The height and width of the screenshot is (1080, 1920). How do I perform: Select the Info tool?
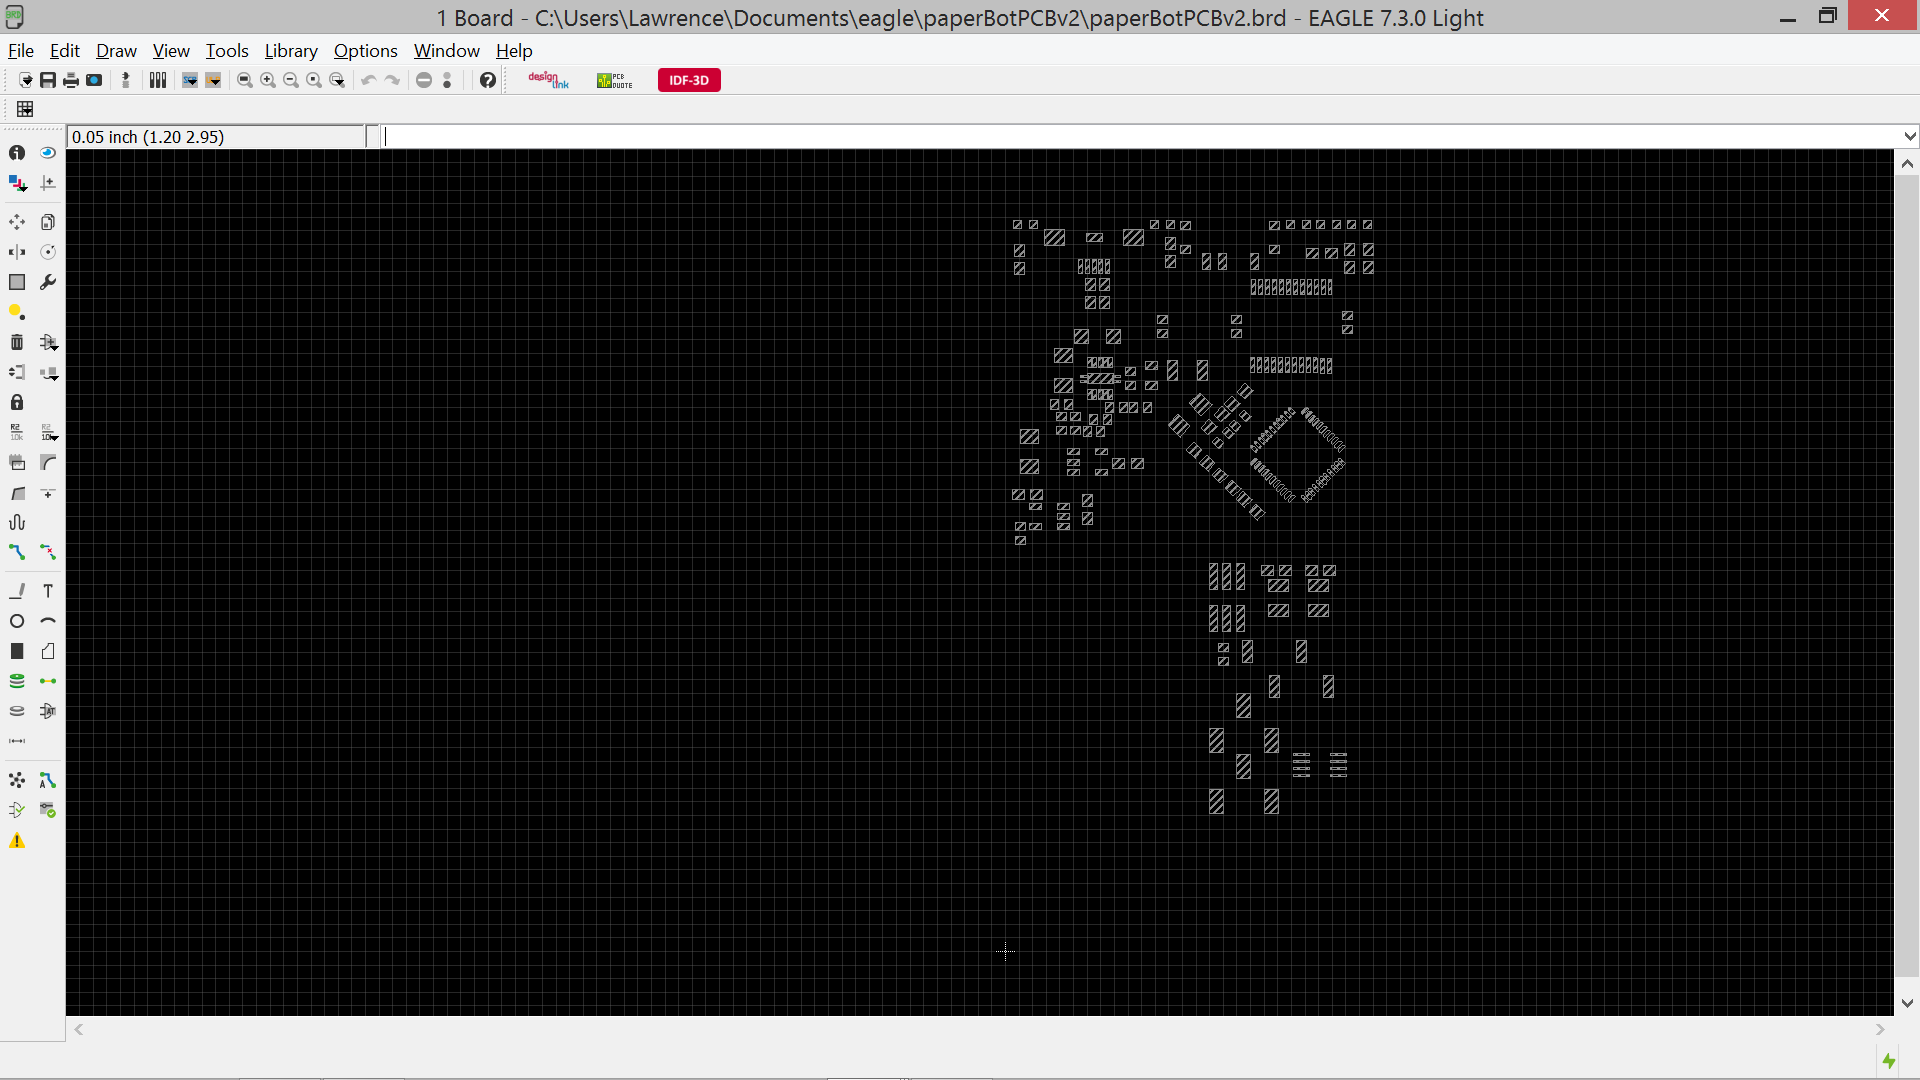[17, 153]
